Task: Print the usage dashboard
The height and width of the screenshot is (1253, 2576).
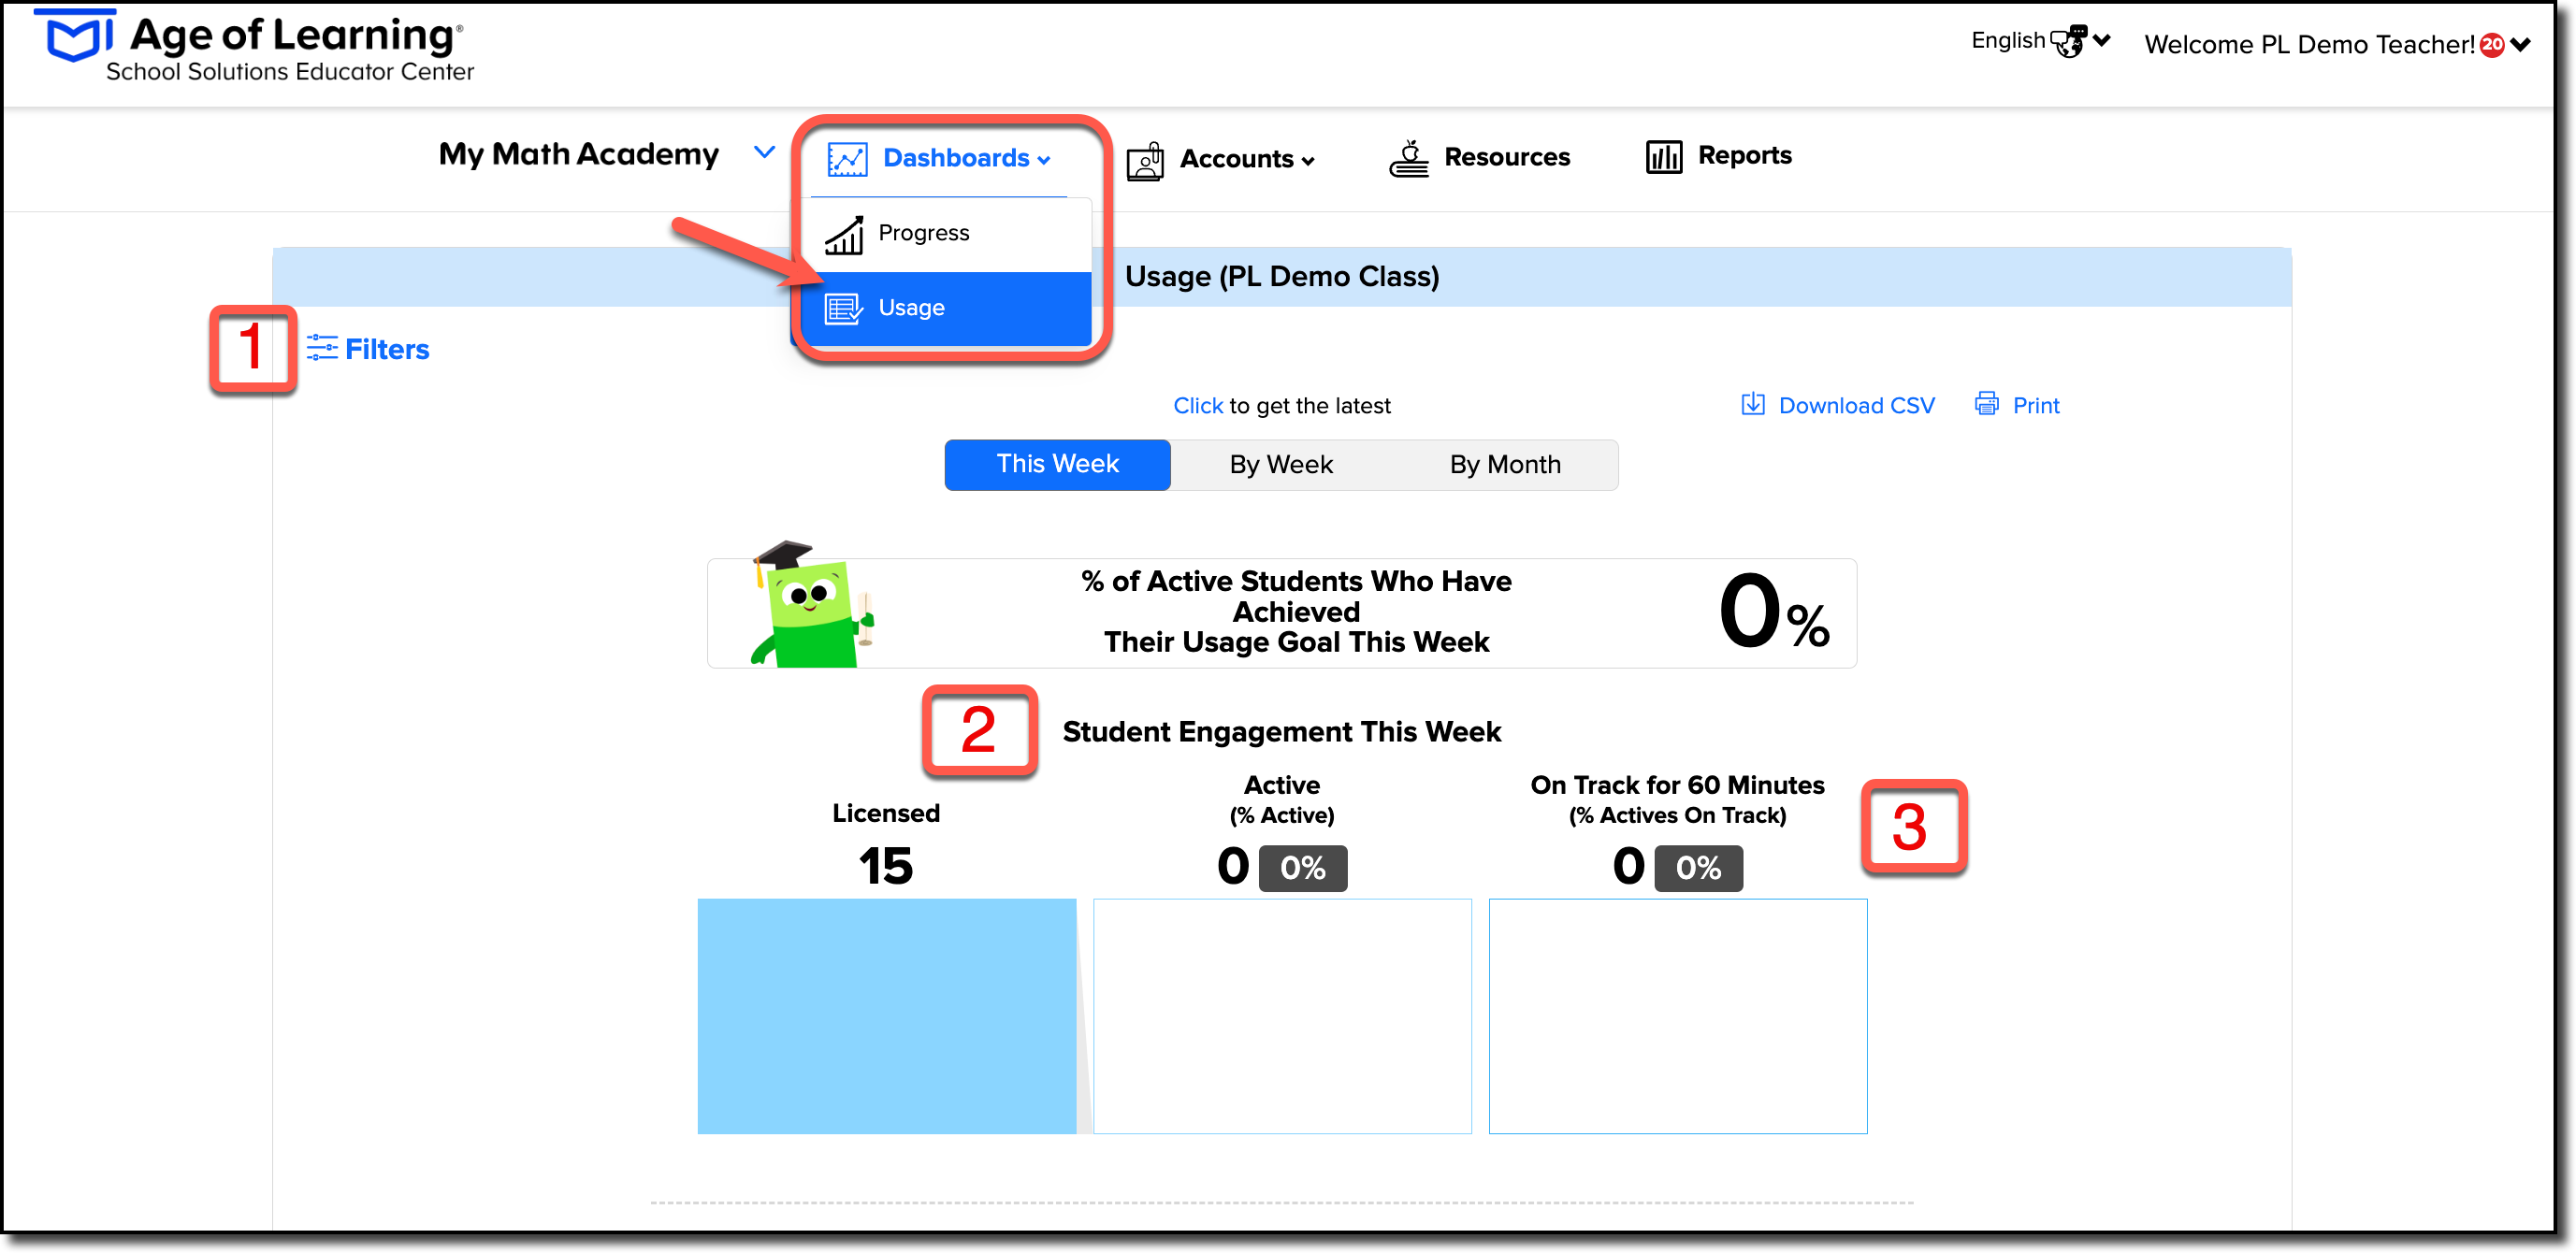Action: 2017,405
